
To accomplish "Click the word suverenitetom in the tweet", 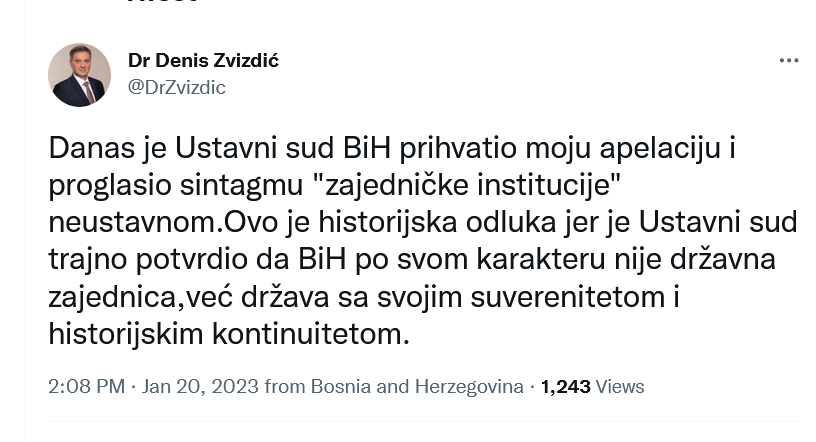I will click(x=568, y=297).
